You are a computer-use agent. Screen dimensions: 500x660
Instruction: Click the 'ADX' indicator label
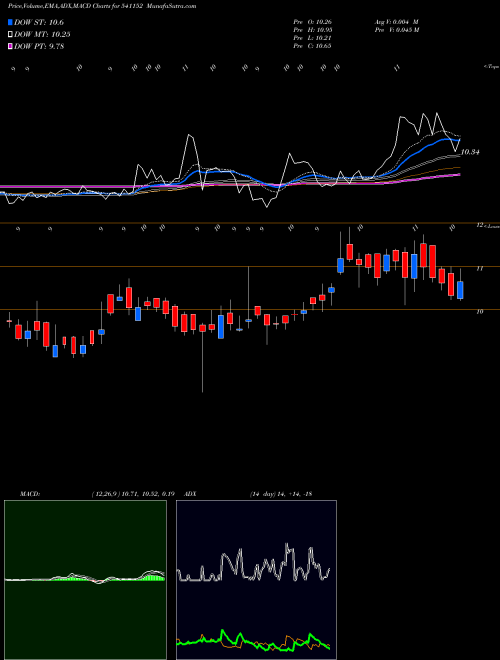pos(191,494)
